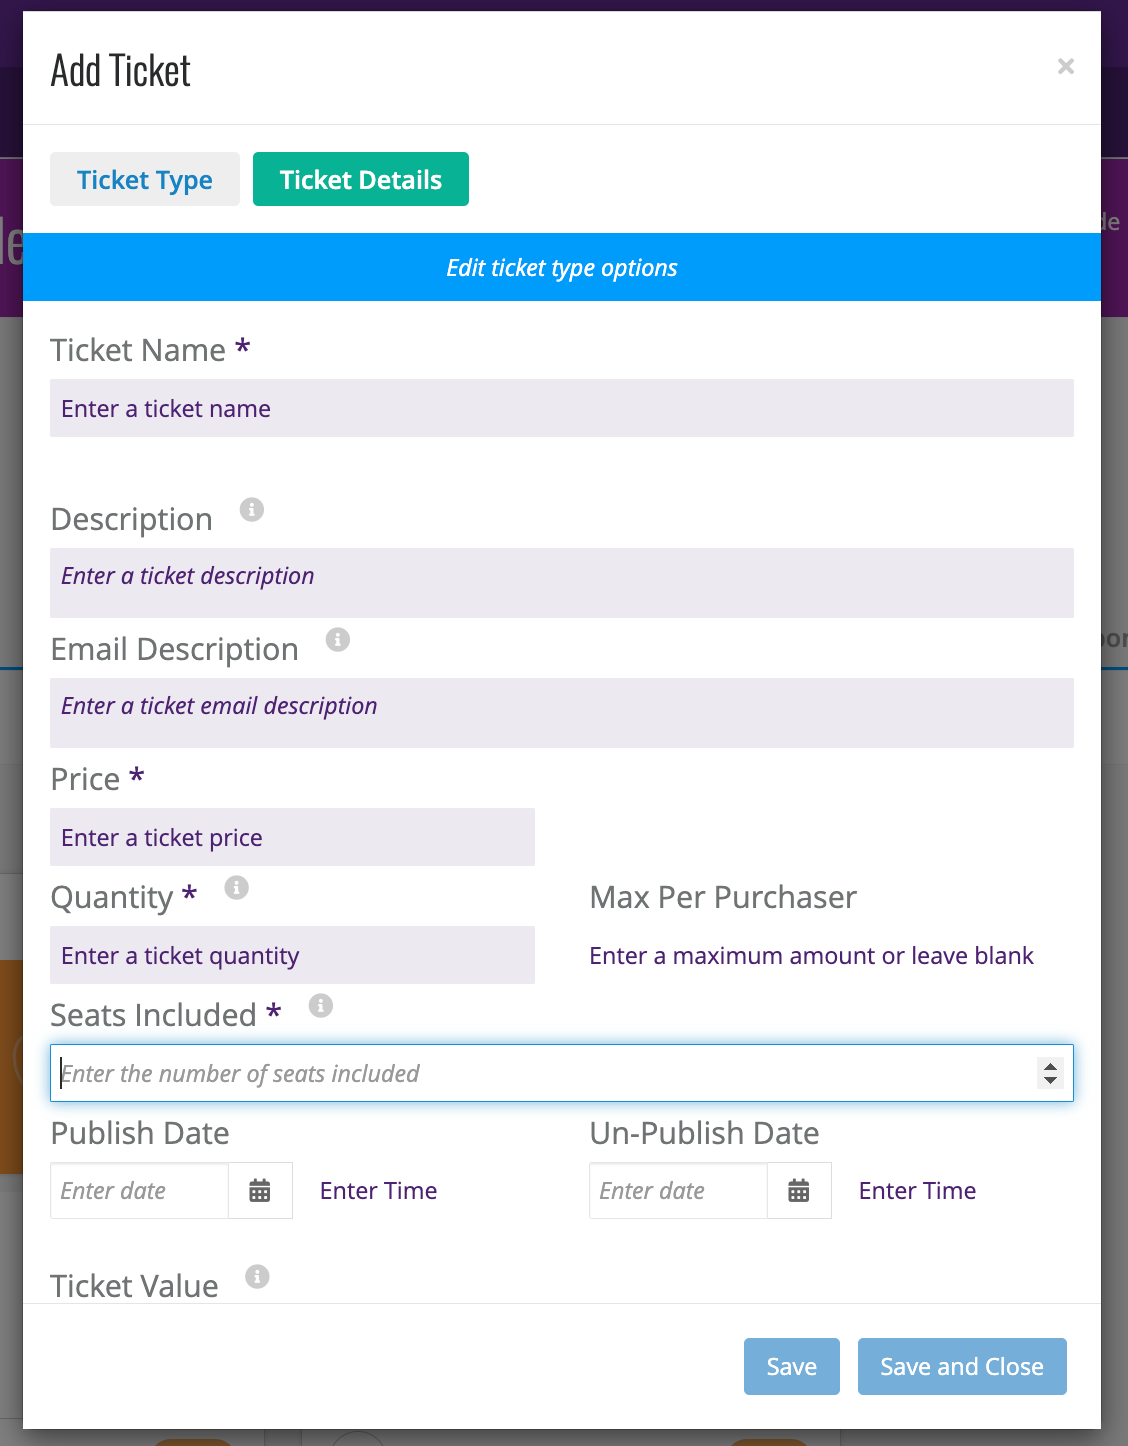Open the Un-Publish Date calendar picker
This screenshot has height=1446, width=1128.
tap(799, 1190)
